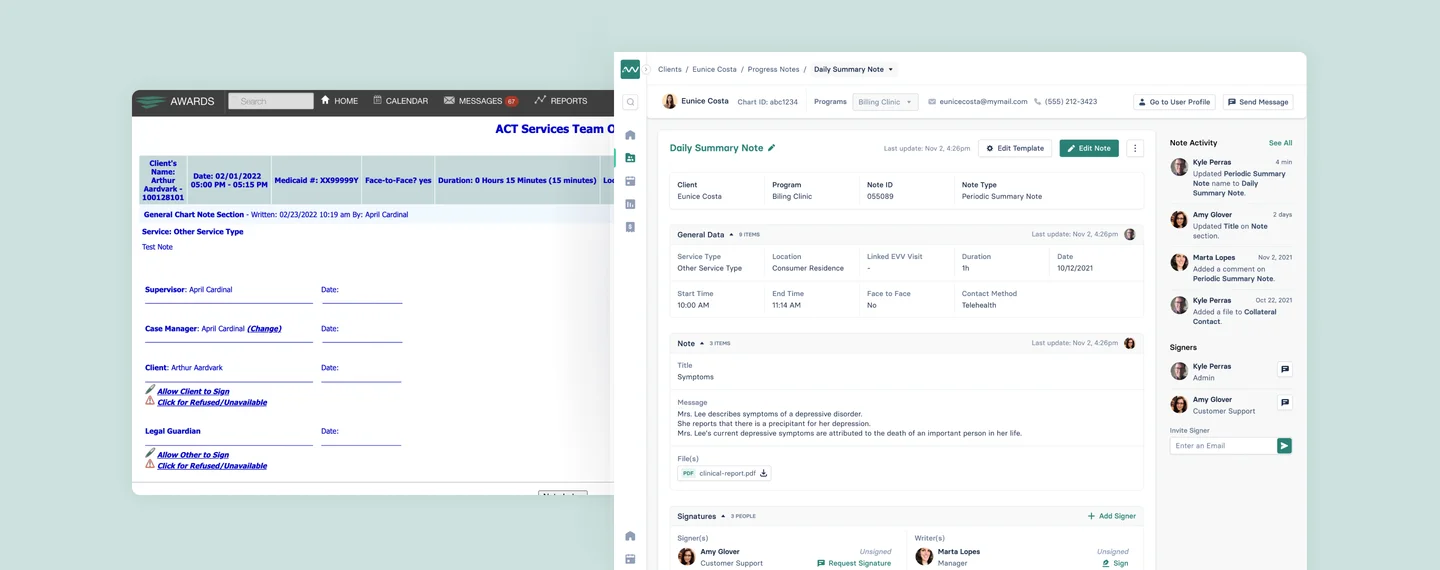Click Allow Client to Sign link

pos(193,392)
